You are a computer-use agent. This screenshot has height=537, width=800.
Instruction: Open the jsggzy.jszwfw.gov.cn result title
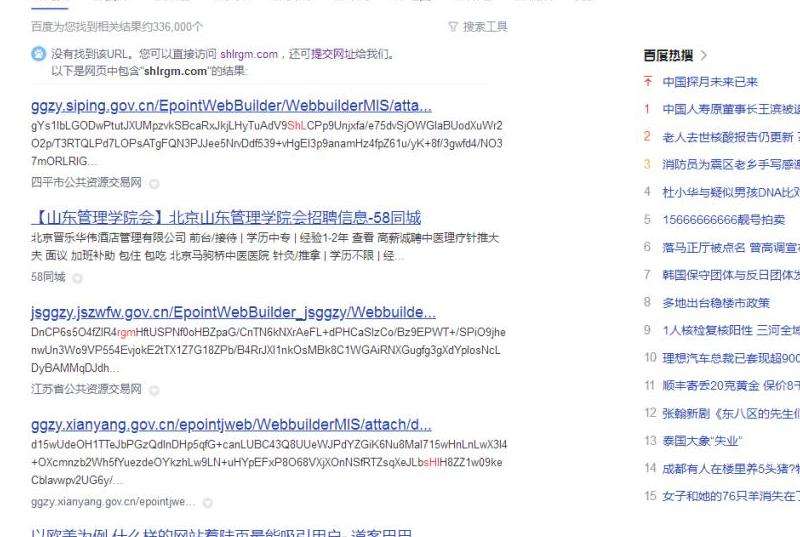[233, 312]
